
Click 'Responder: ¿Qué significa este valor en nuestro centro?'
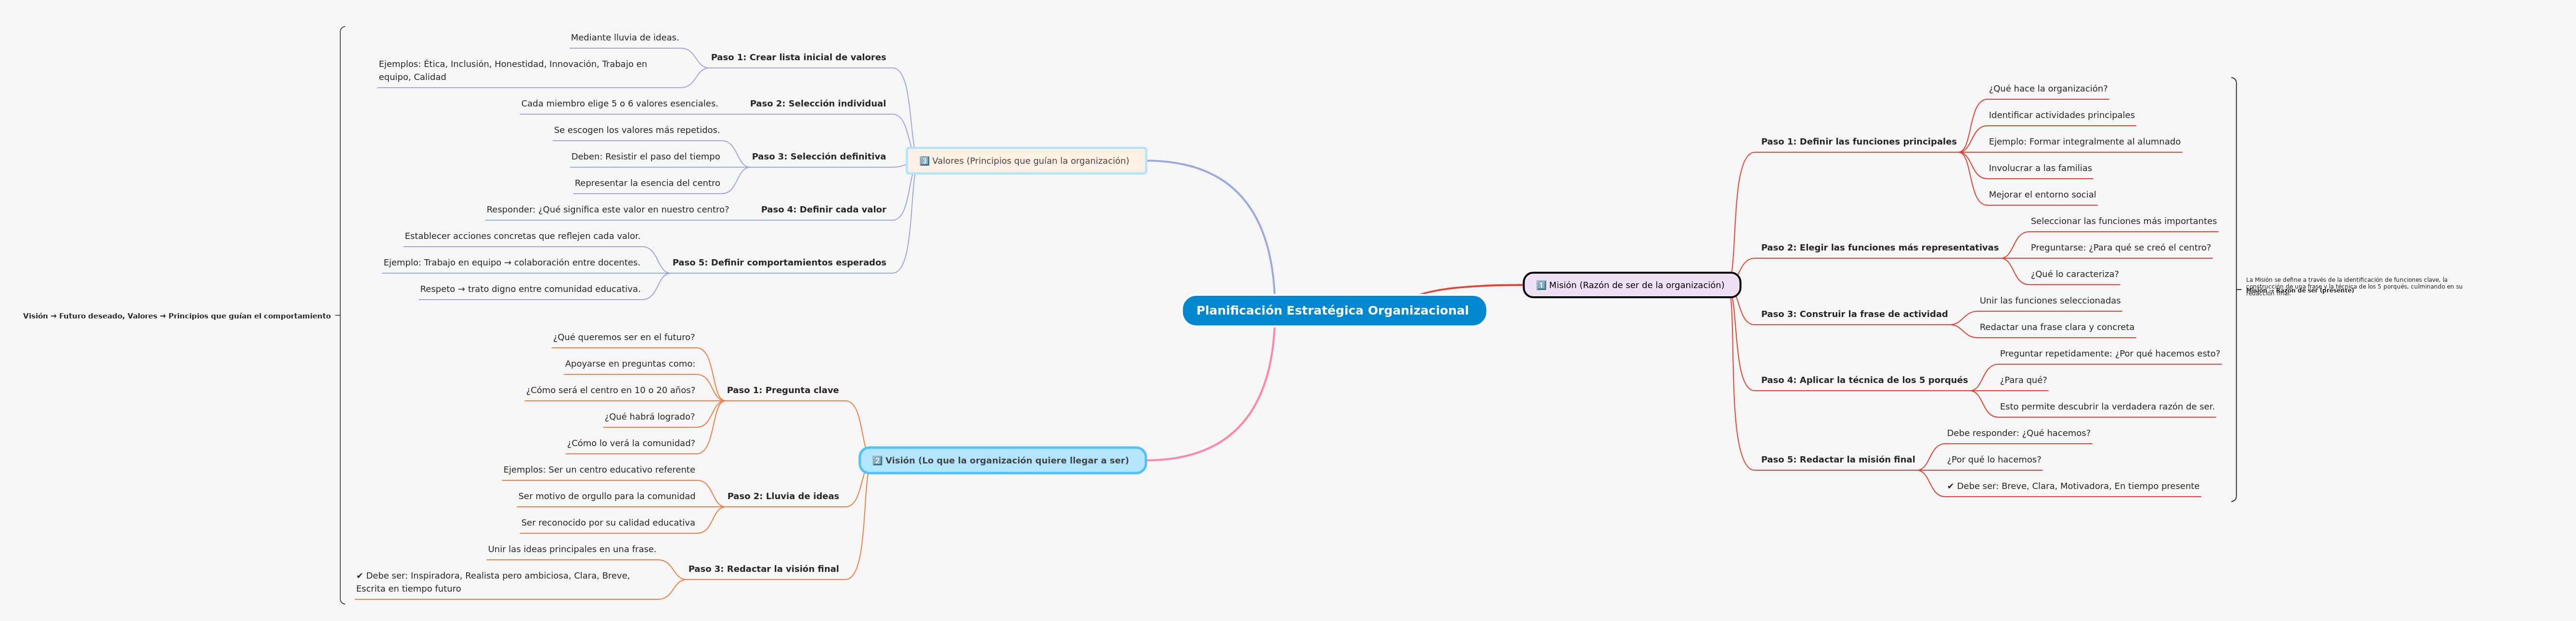[x=607, y=209]
